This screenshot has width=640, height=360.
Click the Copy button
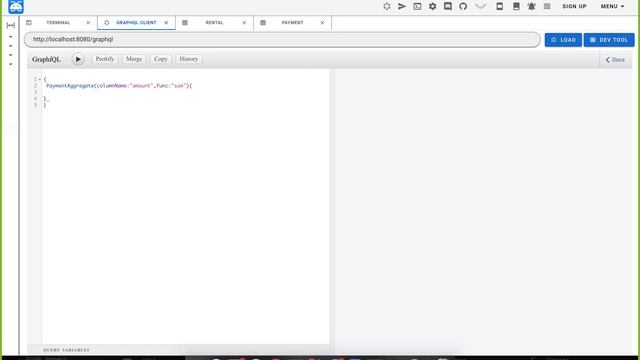click(x=161, y=59)
